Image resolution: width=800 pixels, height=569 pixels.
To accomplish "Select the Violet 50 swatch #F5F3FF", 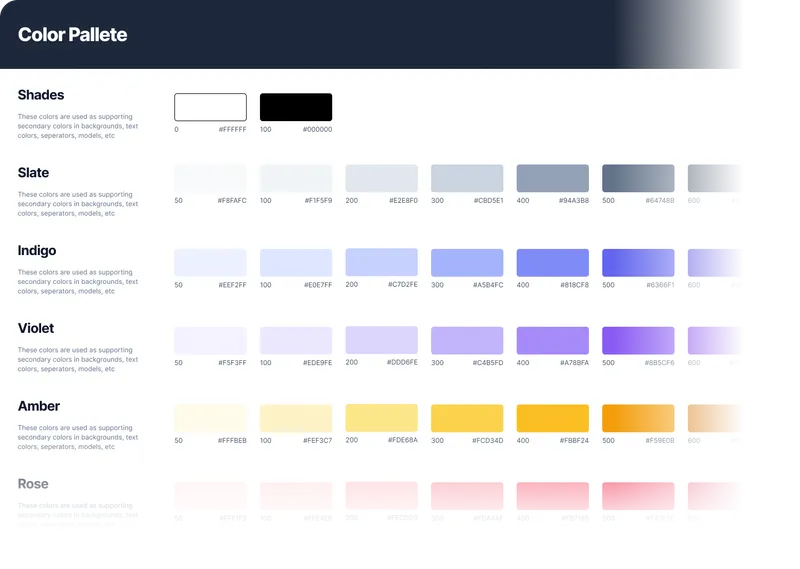I will pos(210,340).
